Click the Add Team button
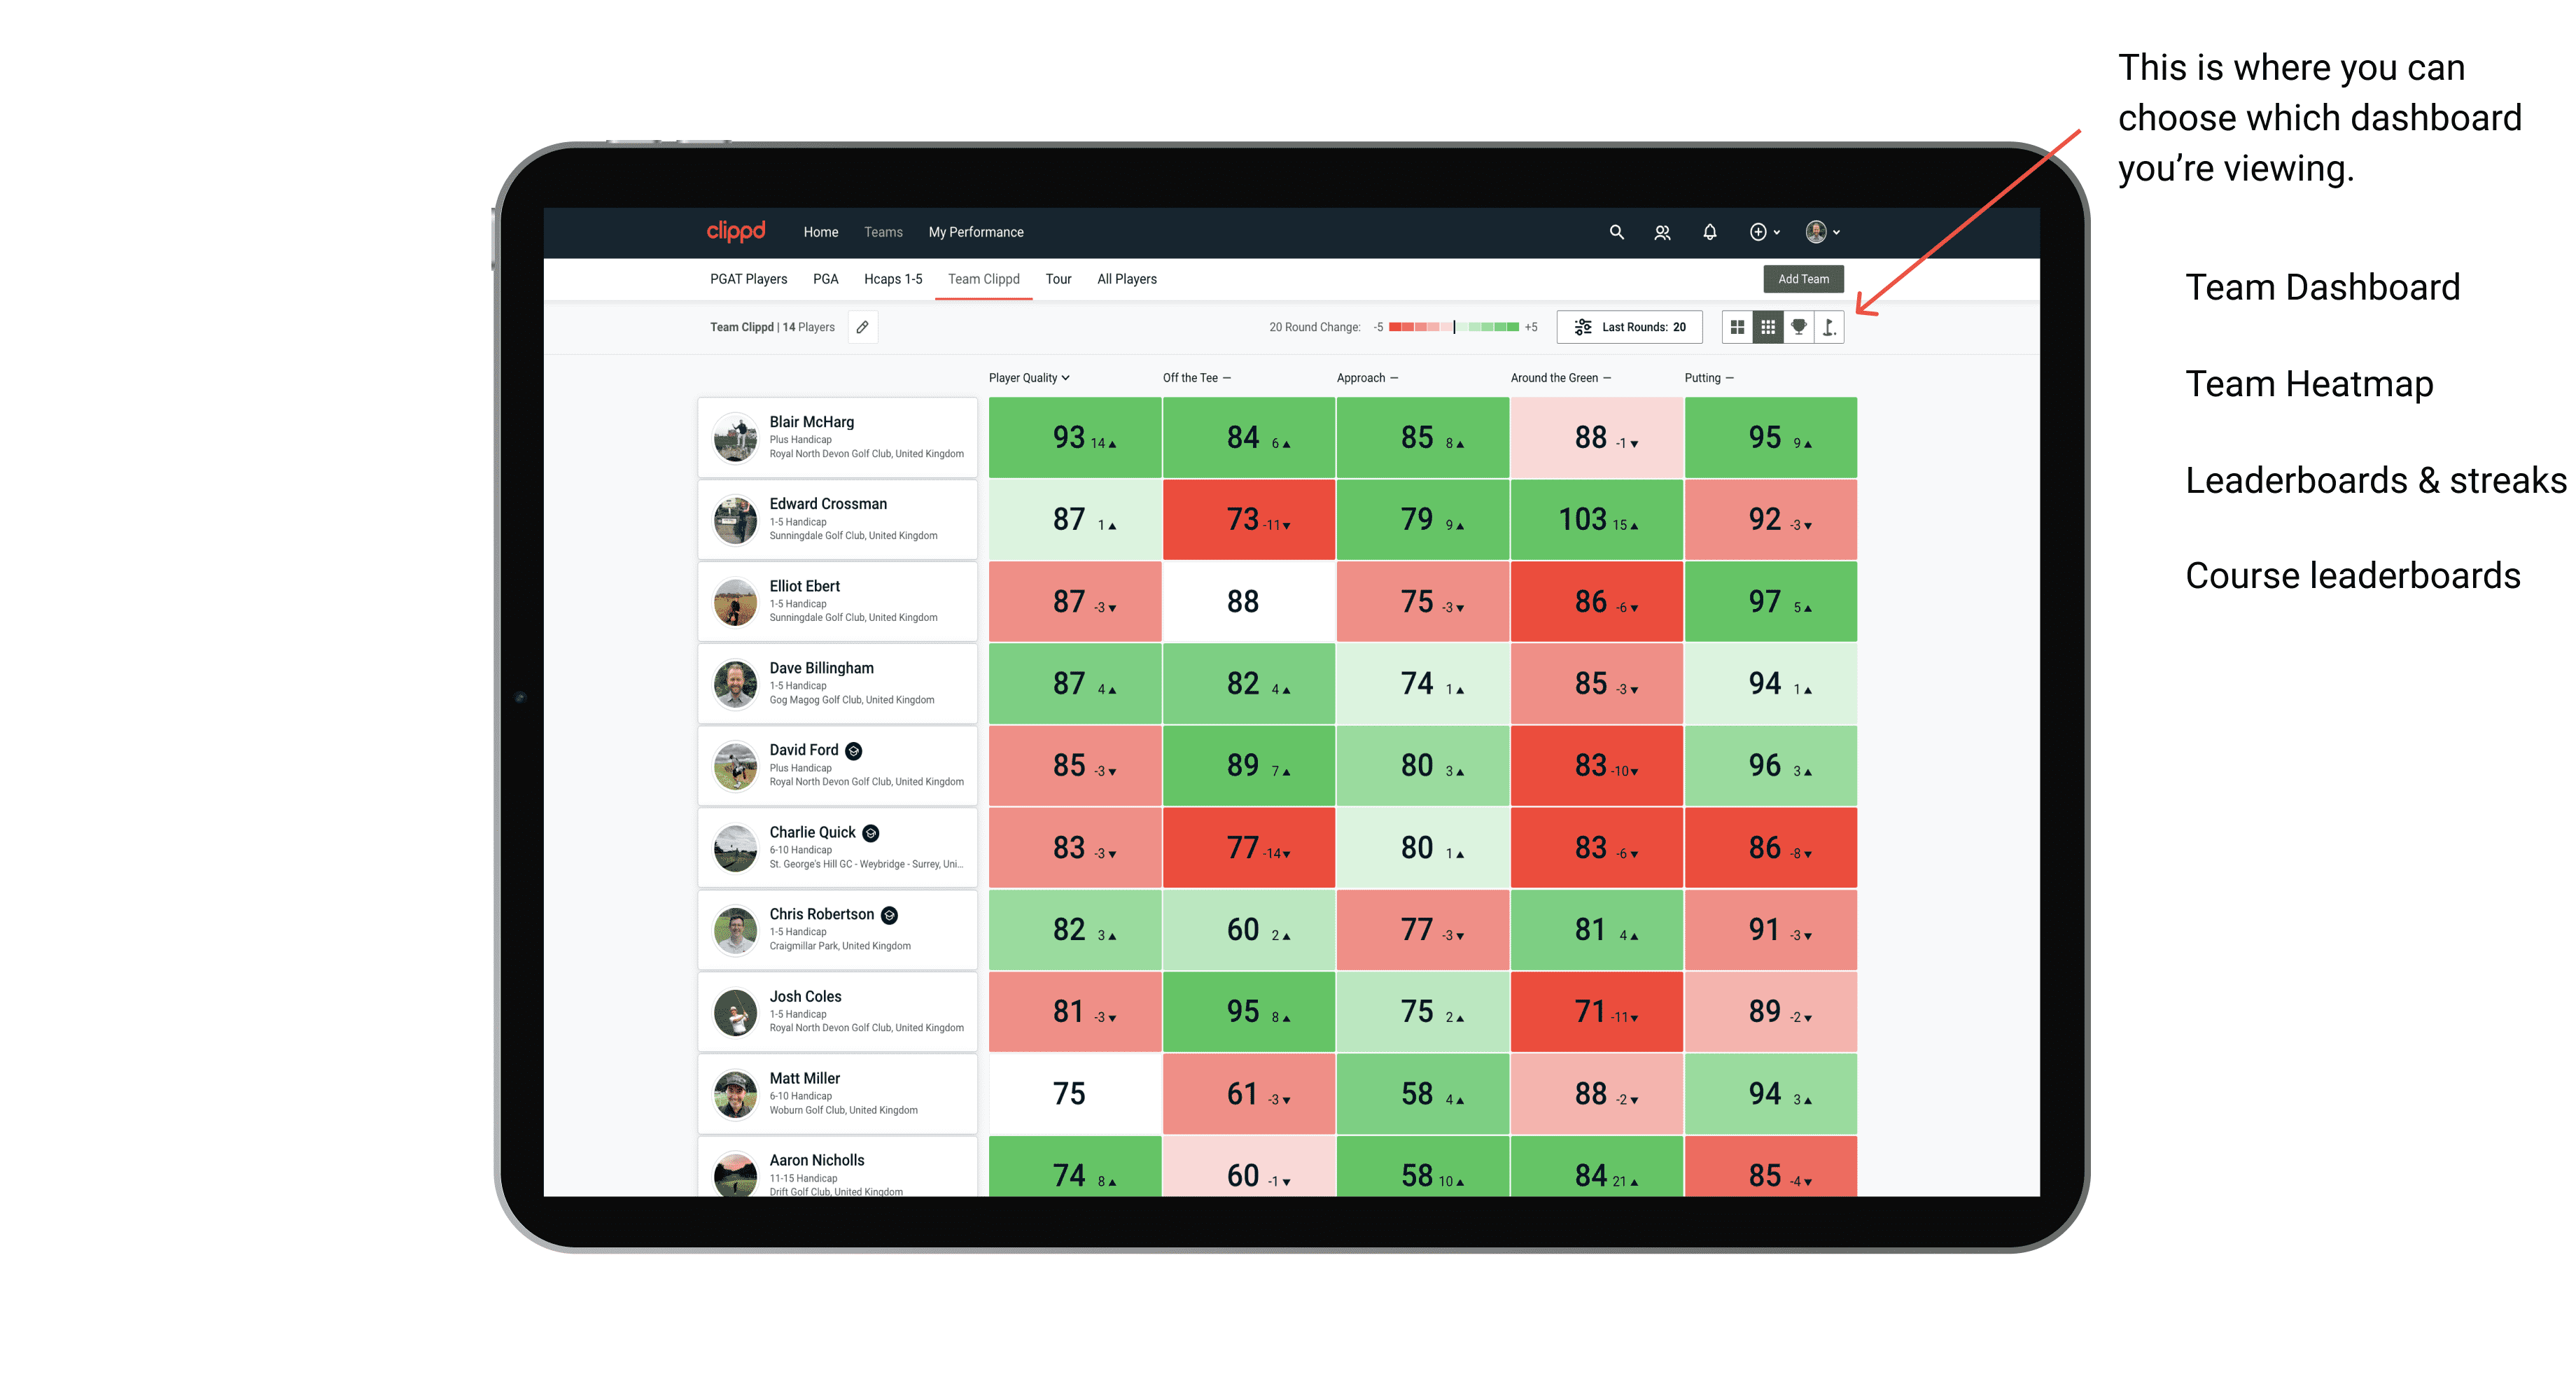The image size is (2576, 1386). pos(1805,278)
